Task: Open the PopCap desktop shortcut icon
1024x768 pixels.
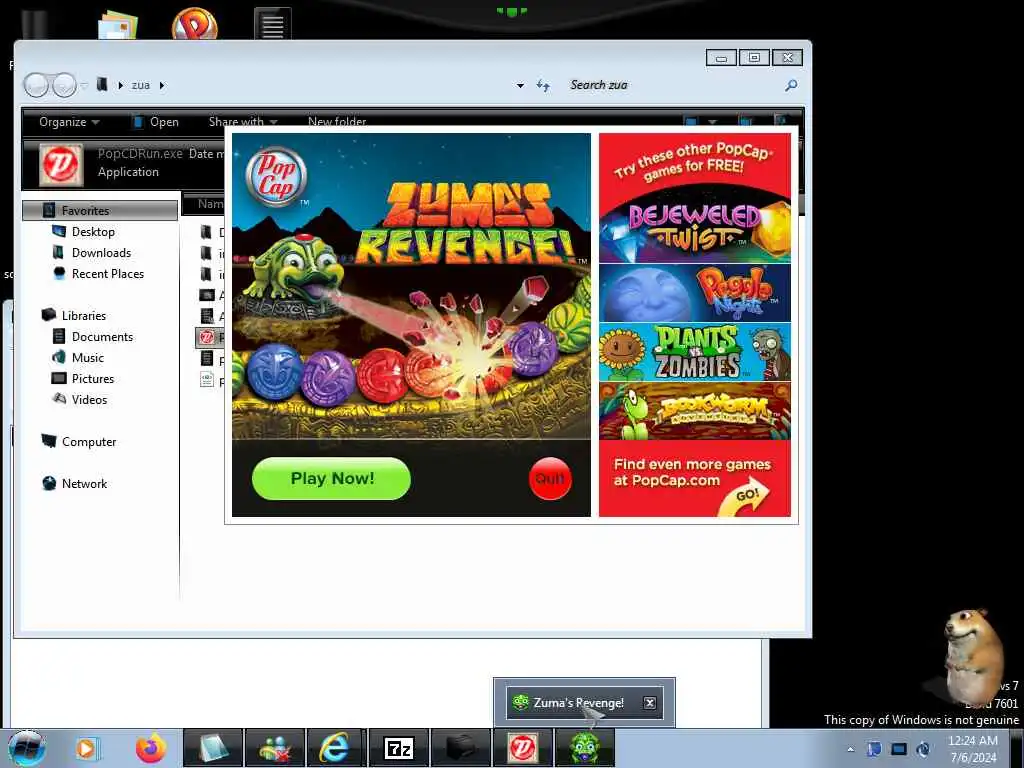Action: (195, 24)
